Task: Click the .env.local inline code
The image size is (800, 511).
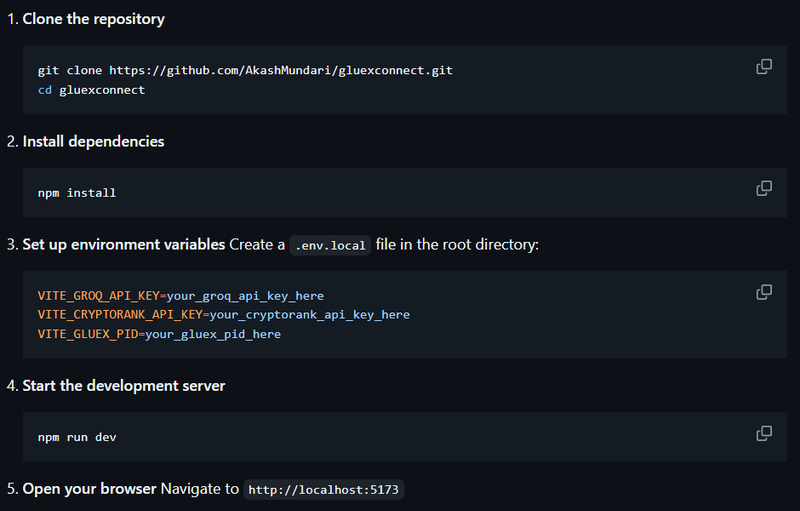Action: click(x=330, y=246)
